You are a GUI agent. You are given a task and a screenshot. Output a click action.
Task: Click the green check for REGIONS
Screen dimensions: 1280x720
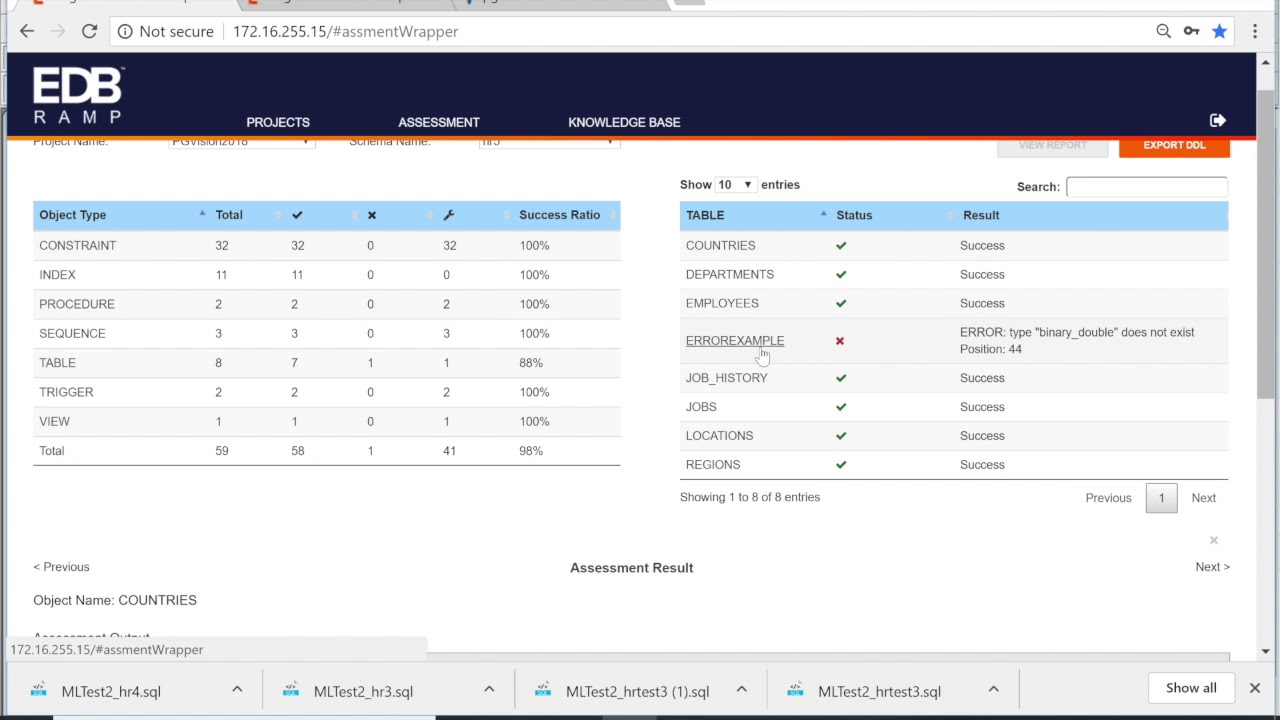coord(841,465)
